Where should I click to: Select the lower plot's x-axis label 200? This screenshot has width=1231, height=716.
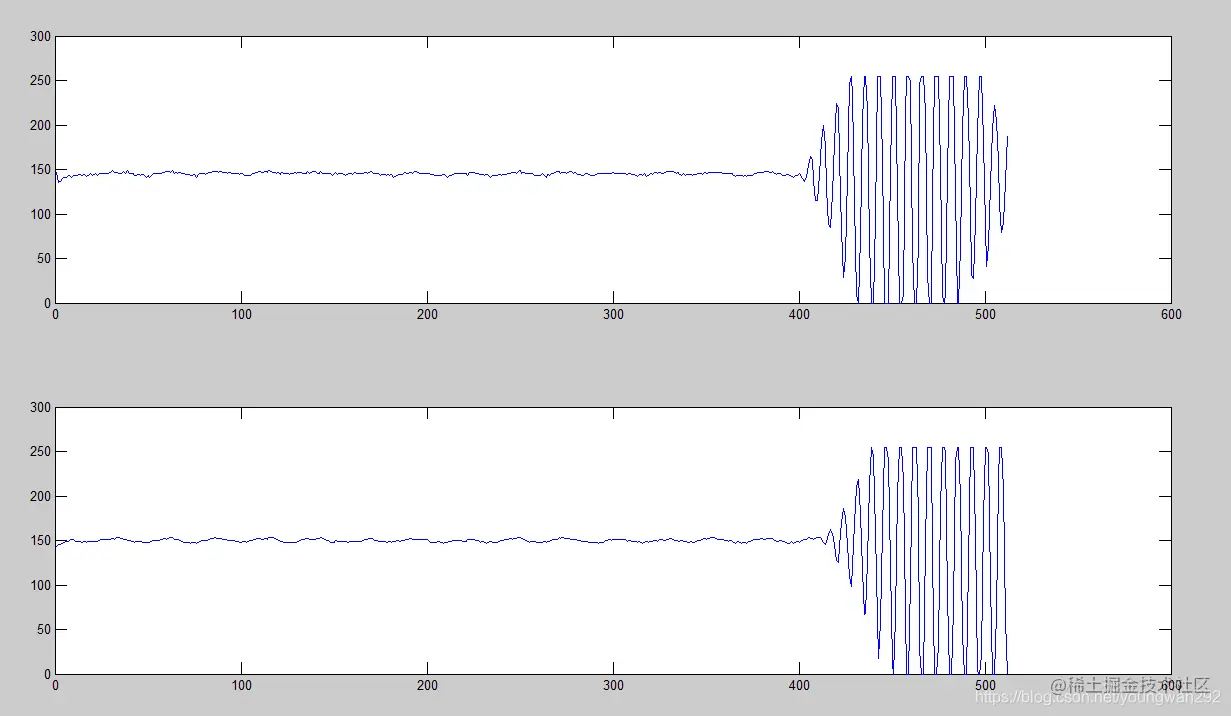(427, 685)
